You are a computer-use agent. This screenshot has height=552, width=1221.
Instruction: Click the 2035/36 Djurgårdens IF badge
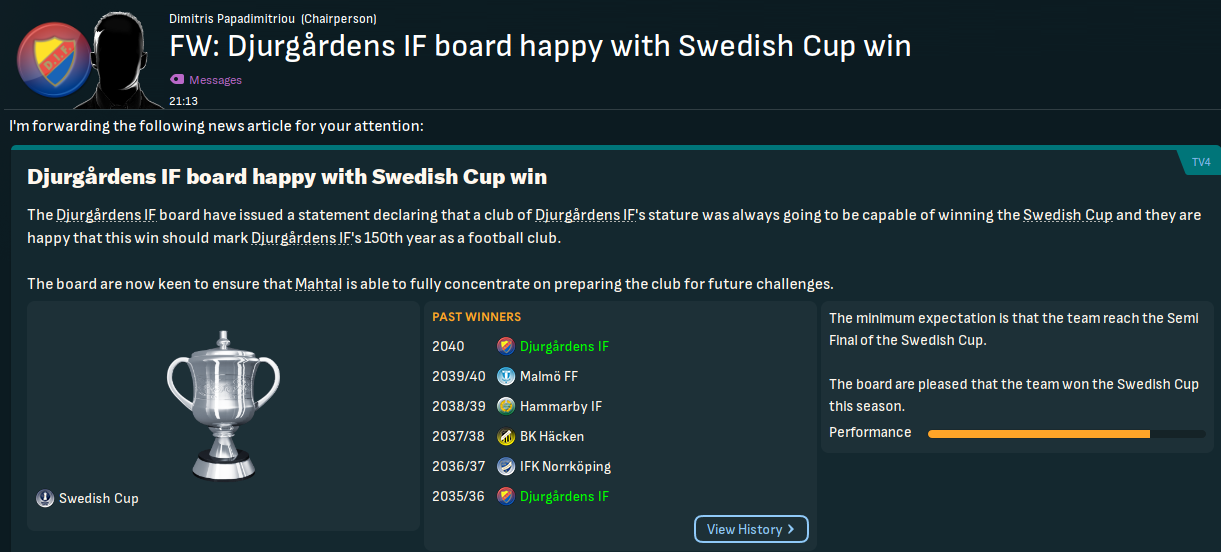point(506,496)
